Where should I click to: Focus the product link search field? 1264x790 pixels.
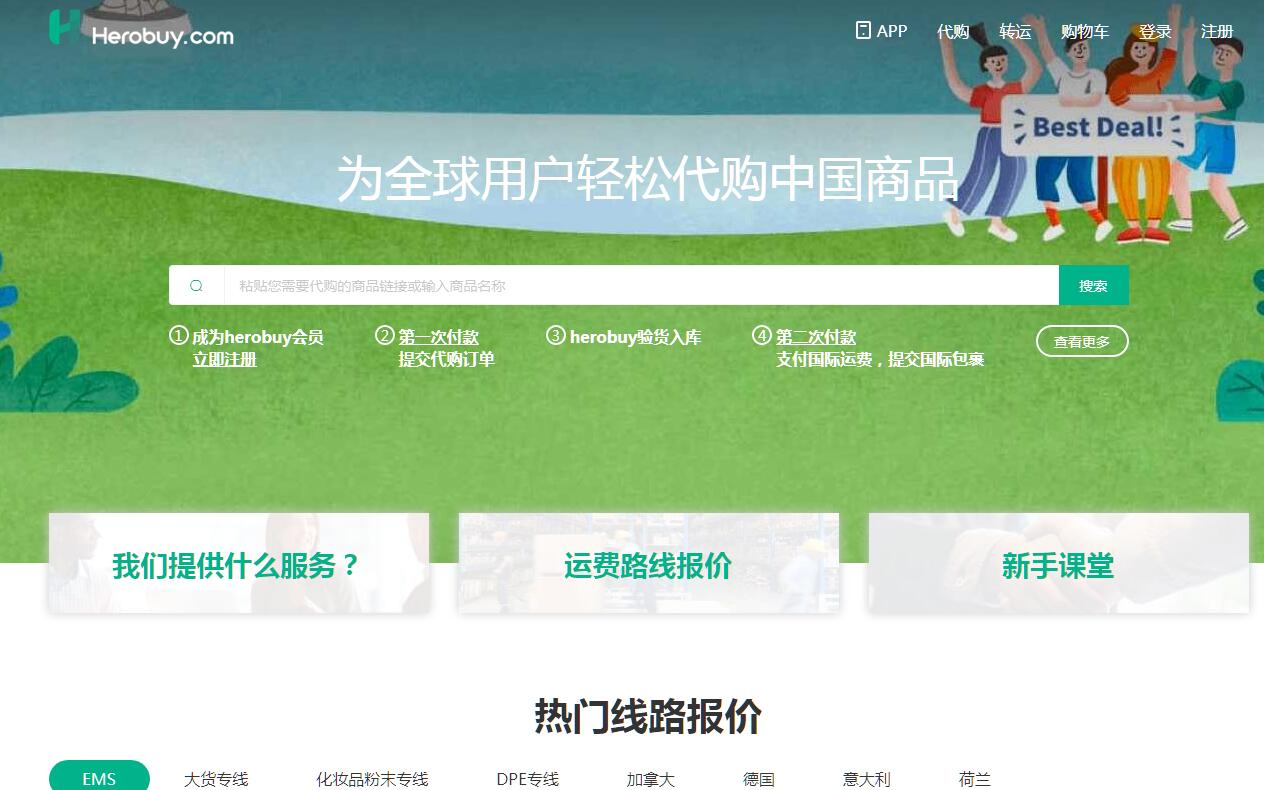(x=640, y=286)
